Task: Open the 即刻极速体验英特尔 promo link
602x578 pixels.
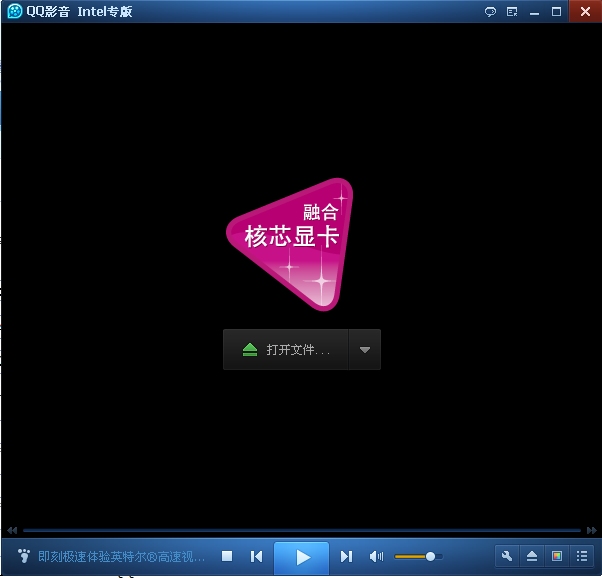Action: [121, 556]
